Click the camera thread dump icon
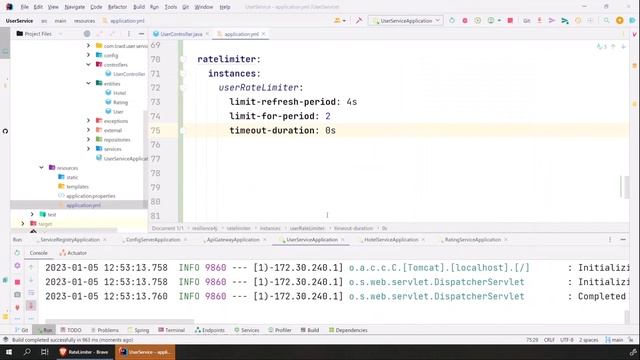640x360 pixels. (x=17, y=294)
